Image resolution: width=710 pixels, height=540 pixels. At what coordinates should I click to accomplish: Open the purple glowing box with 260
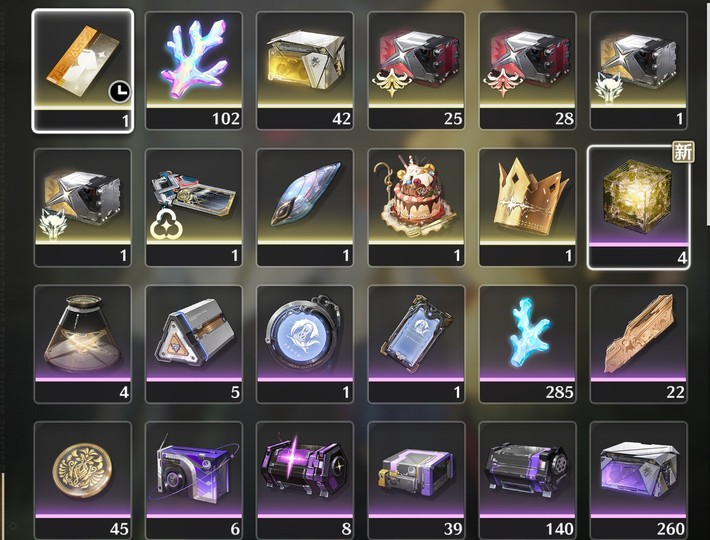[x=638, y=481]
